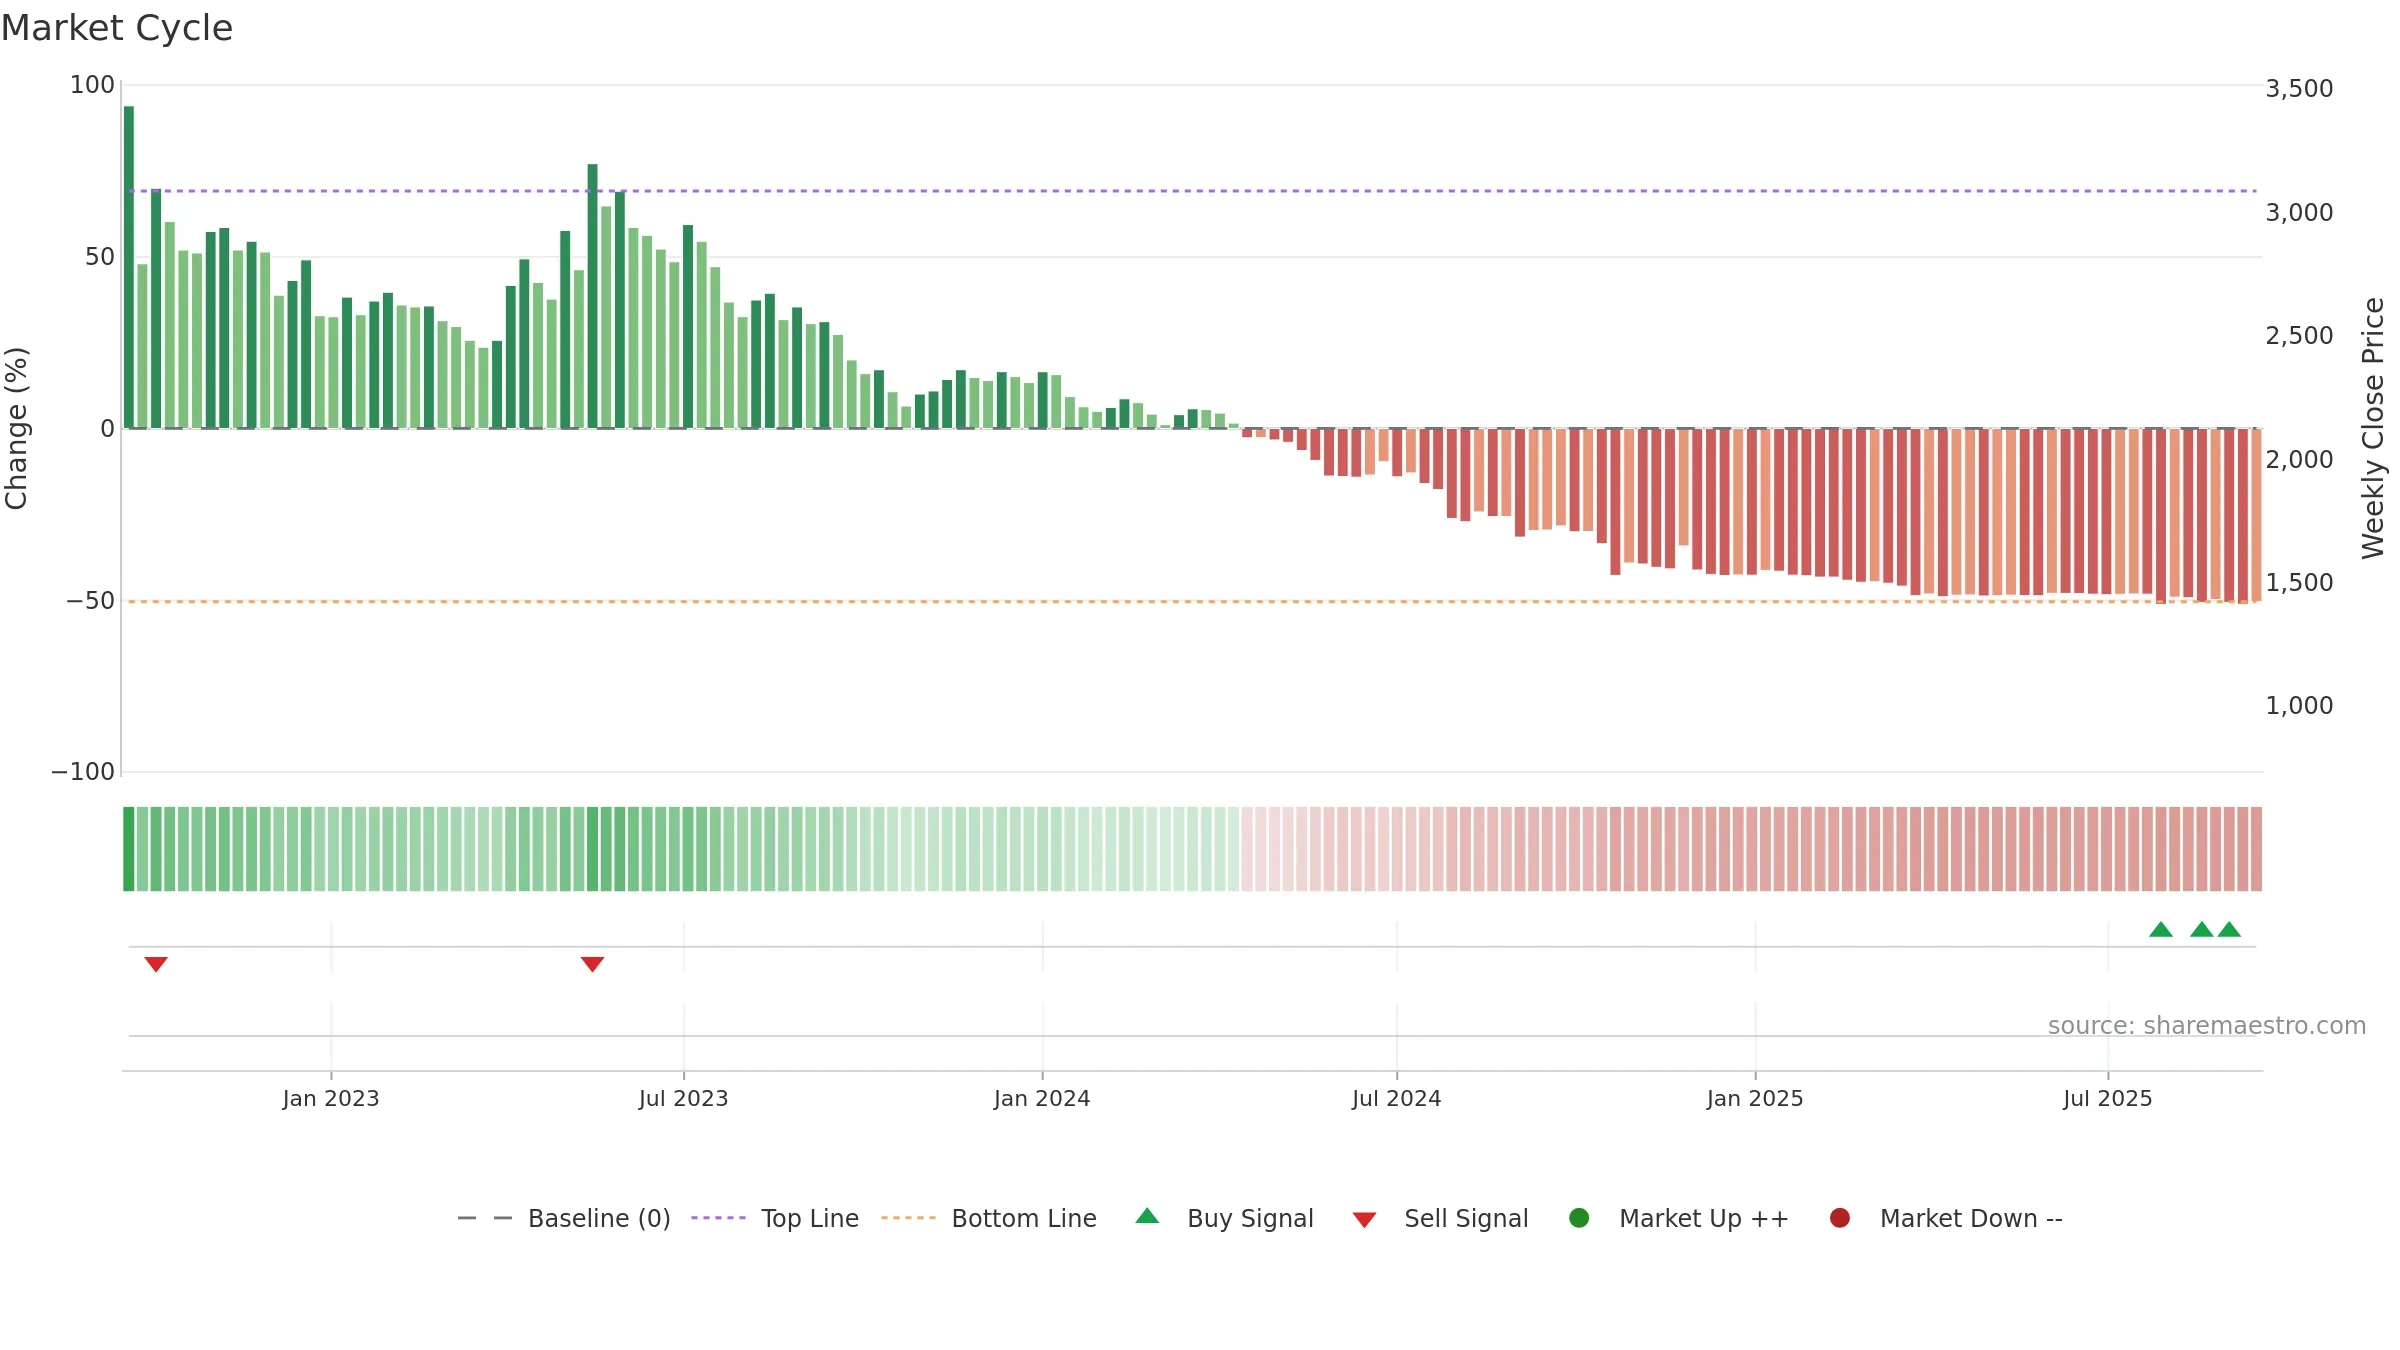Click the Jul 2024 axis label
Image resolution: width=2400 pixels, height=1350 pixels.
click(x=1397, y=1098)
